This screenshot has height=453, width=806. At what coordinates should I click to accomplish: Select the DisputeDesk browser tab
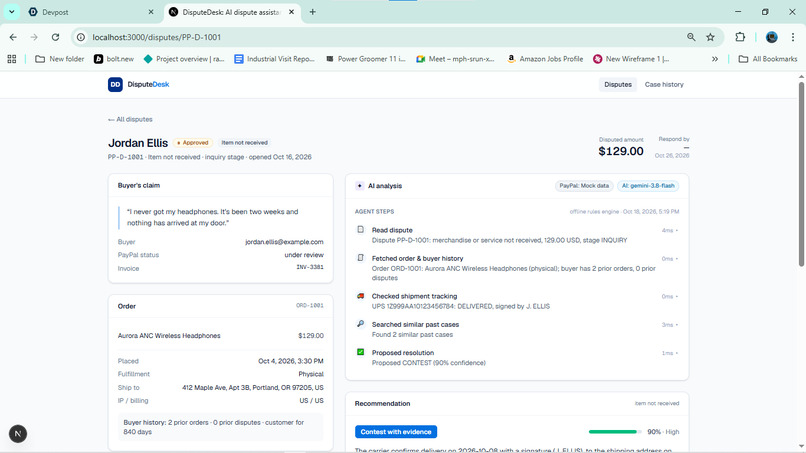coord(231,12)
